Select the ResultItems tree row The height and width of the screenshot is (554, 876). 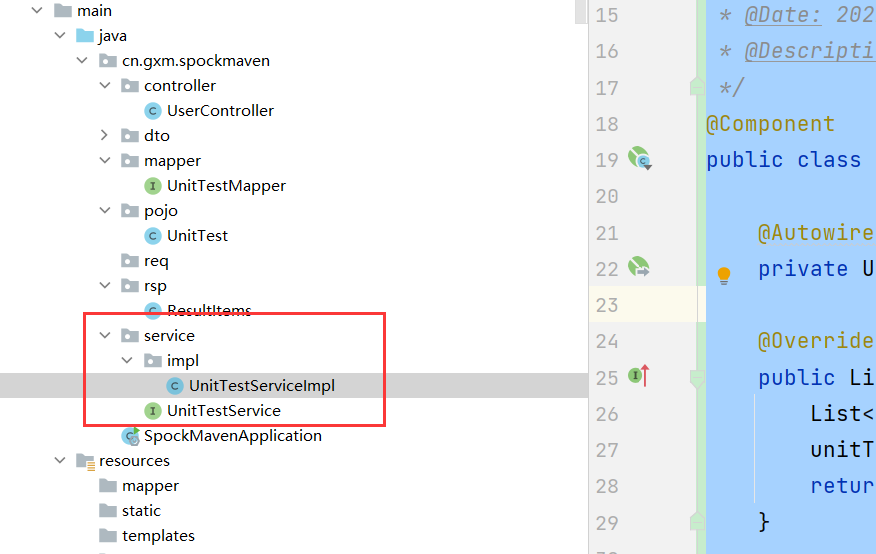pos(294,311)
